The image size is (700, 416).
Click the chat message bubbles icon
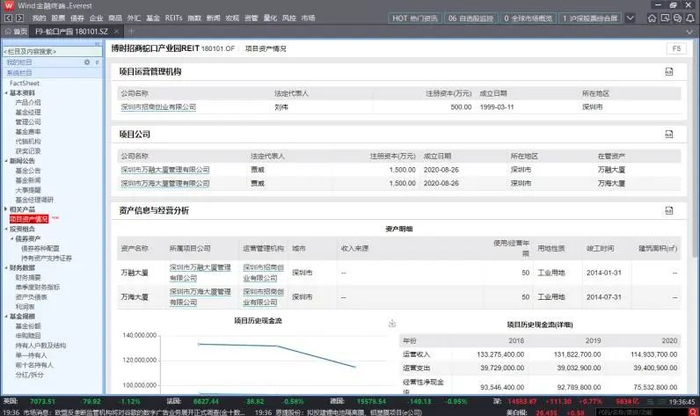678,18
